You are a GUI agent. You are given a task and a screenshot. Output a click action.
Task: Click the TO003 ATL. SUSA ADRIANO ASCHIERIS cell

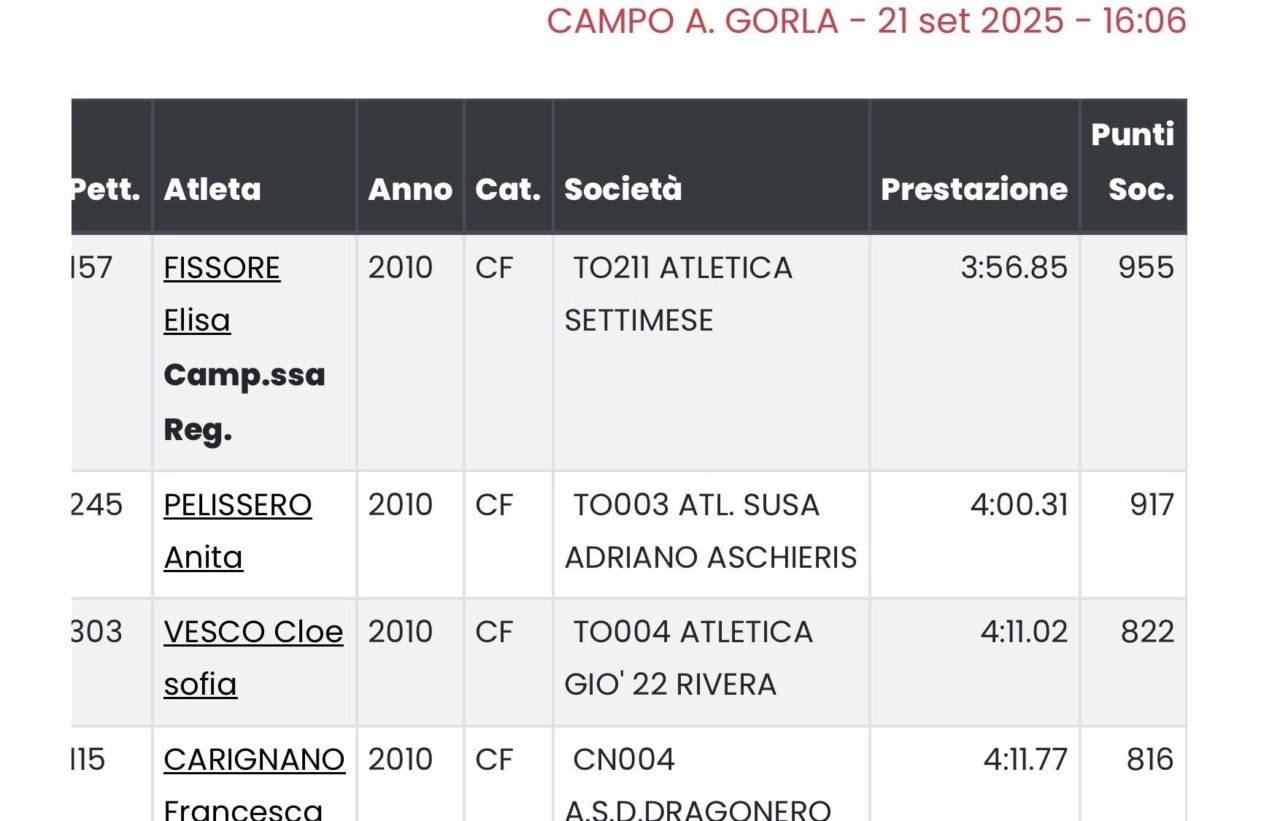point(710,531)
